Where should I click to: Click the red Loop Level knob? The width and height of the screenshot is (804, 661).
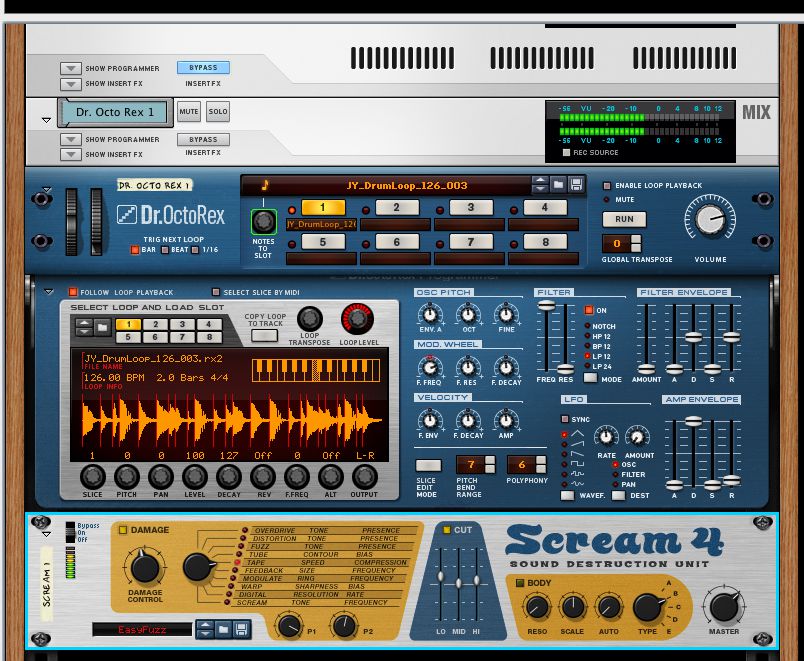click(358, 319)
